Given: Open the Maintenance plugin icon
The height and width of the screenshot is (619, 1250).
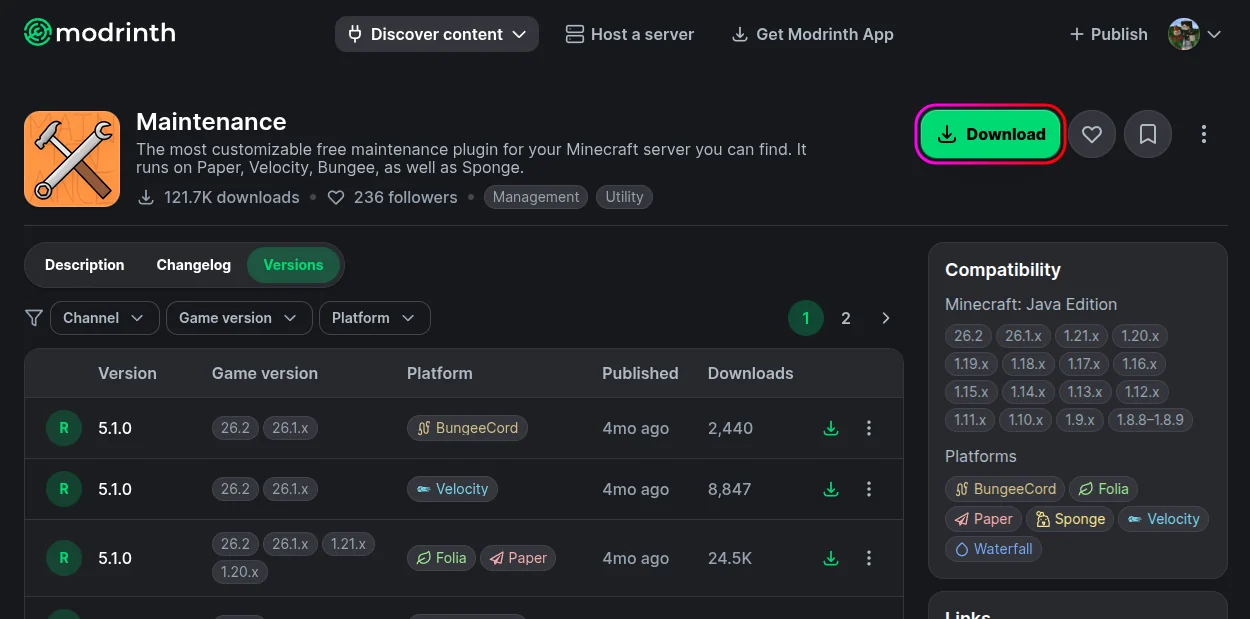Looking at the screenshot, I should (x=72, y=159).
